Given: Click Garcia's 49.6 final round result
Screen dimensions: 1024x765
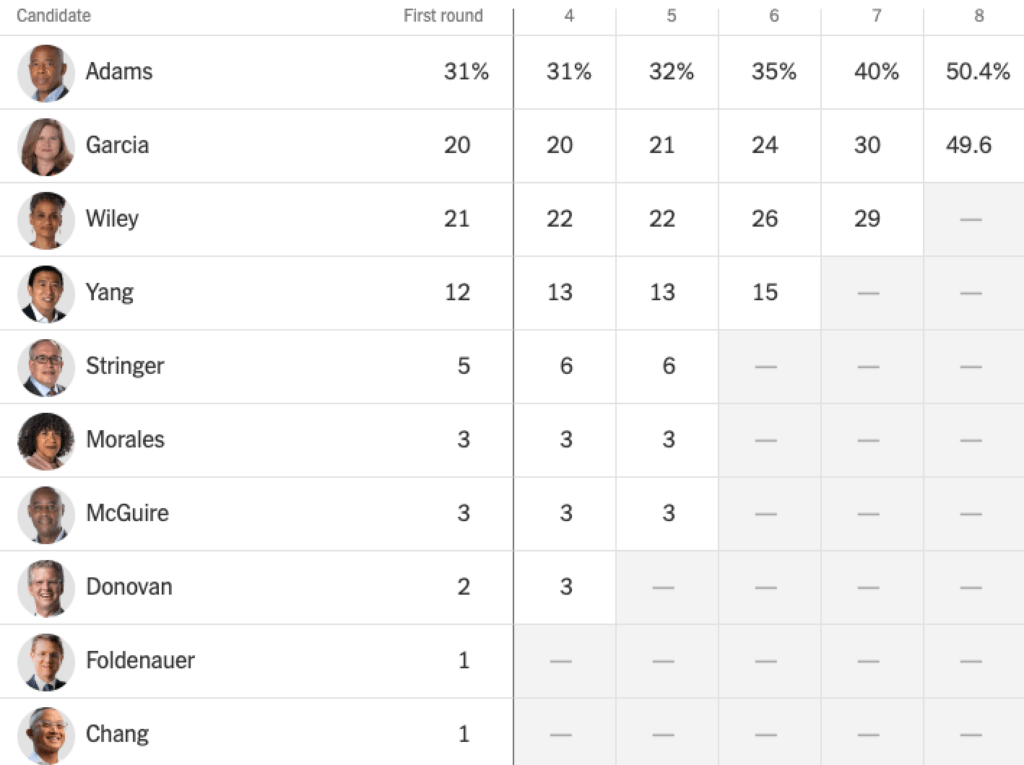Looking at the screenshot, I should coord(969,145).
